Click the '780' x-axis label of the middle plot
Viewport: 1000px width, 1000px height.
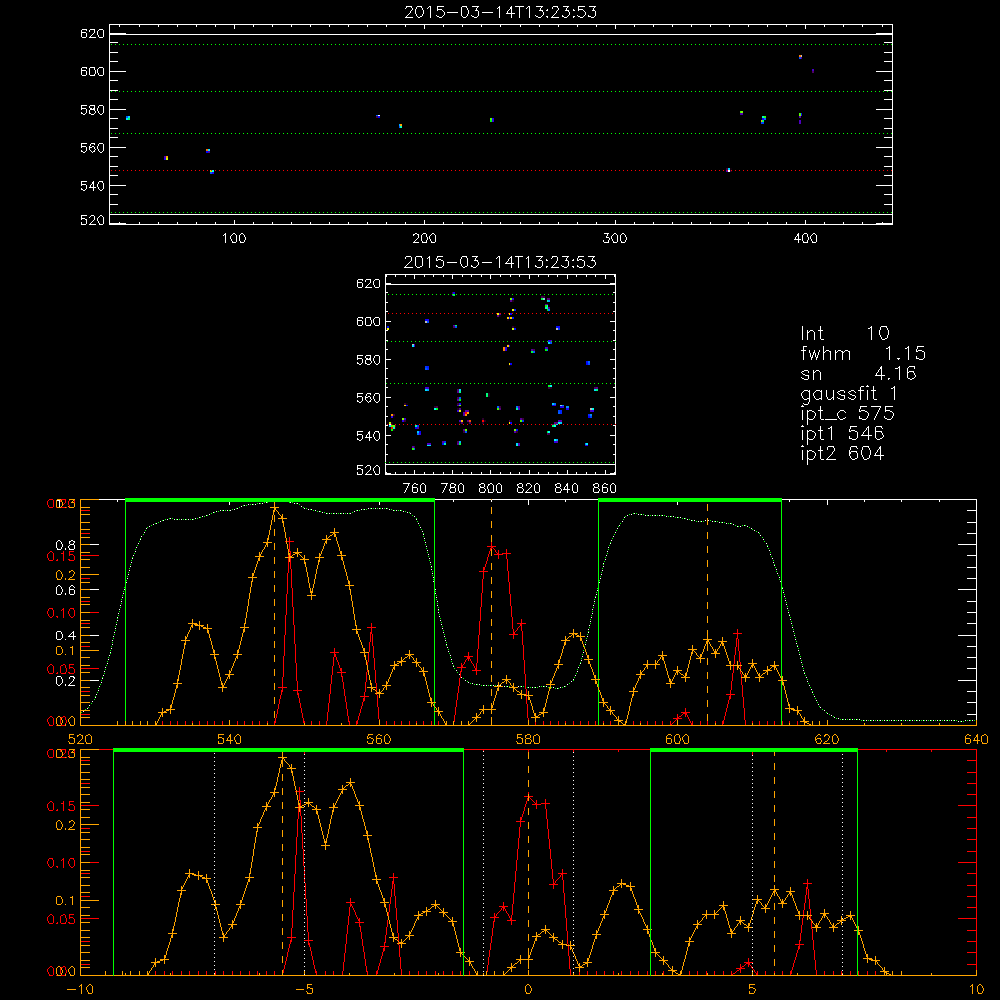(453, 489)
